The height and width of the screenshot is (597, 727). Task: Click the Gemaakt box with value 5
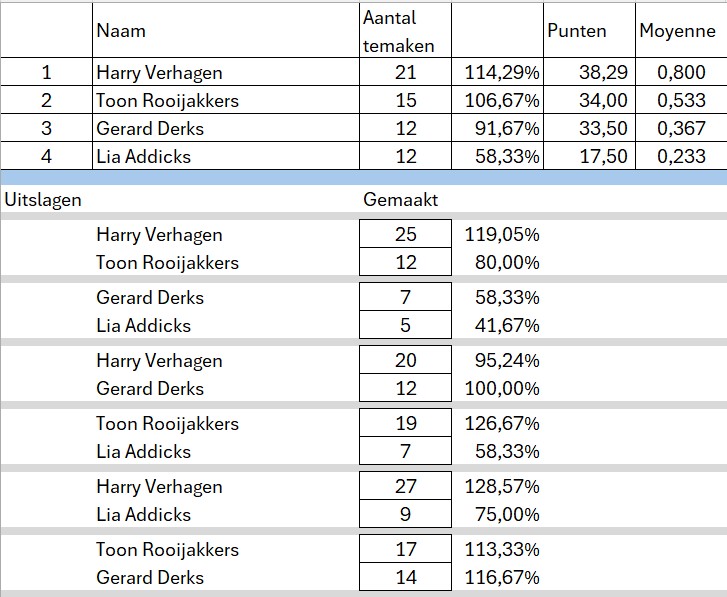pyautogui.click(x=405, y=326)
